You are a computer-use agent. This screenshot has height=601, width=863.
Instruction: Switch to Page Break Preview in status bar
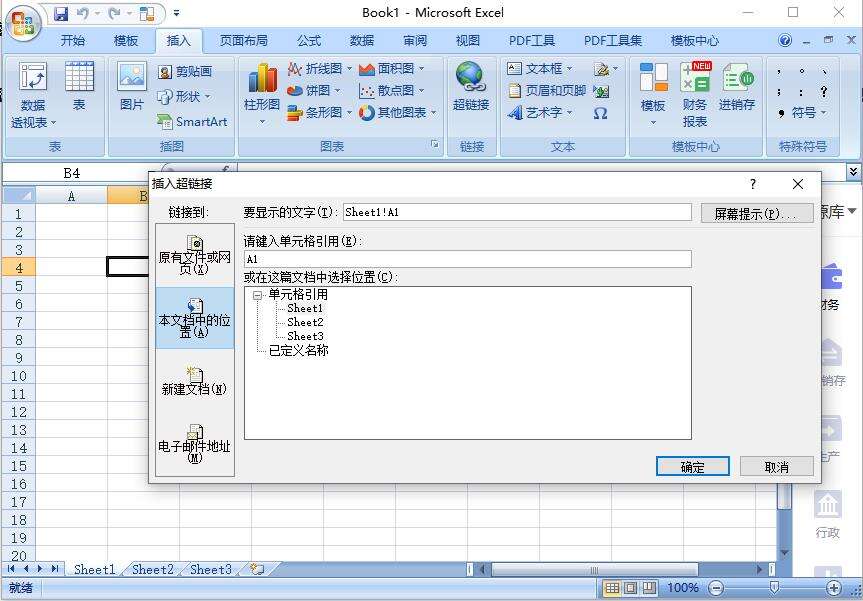tap(649, 588)
